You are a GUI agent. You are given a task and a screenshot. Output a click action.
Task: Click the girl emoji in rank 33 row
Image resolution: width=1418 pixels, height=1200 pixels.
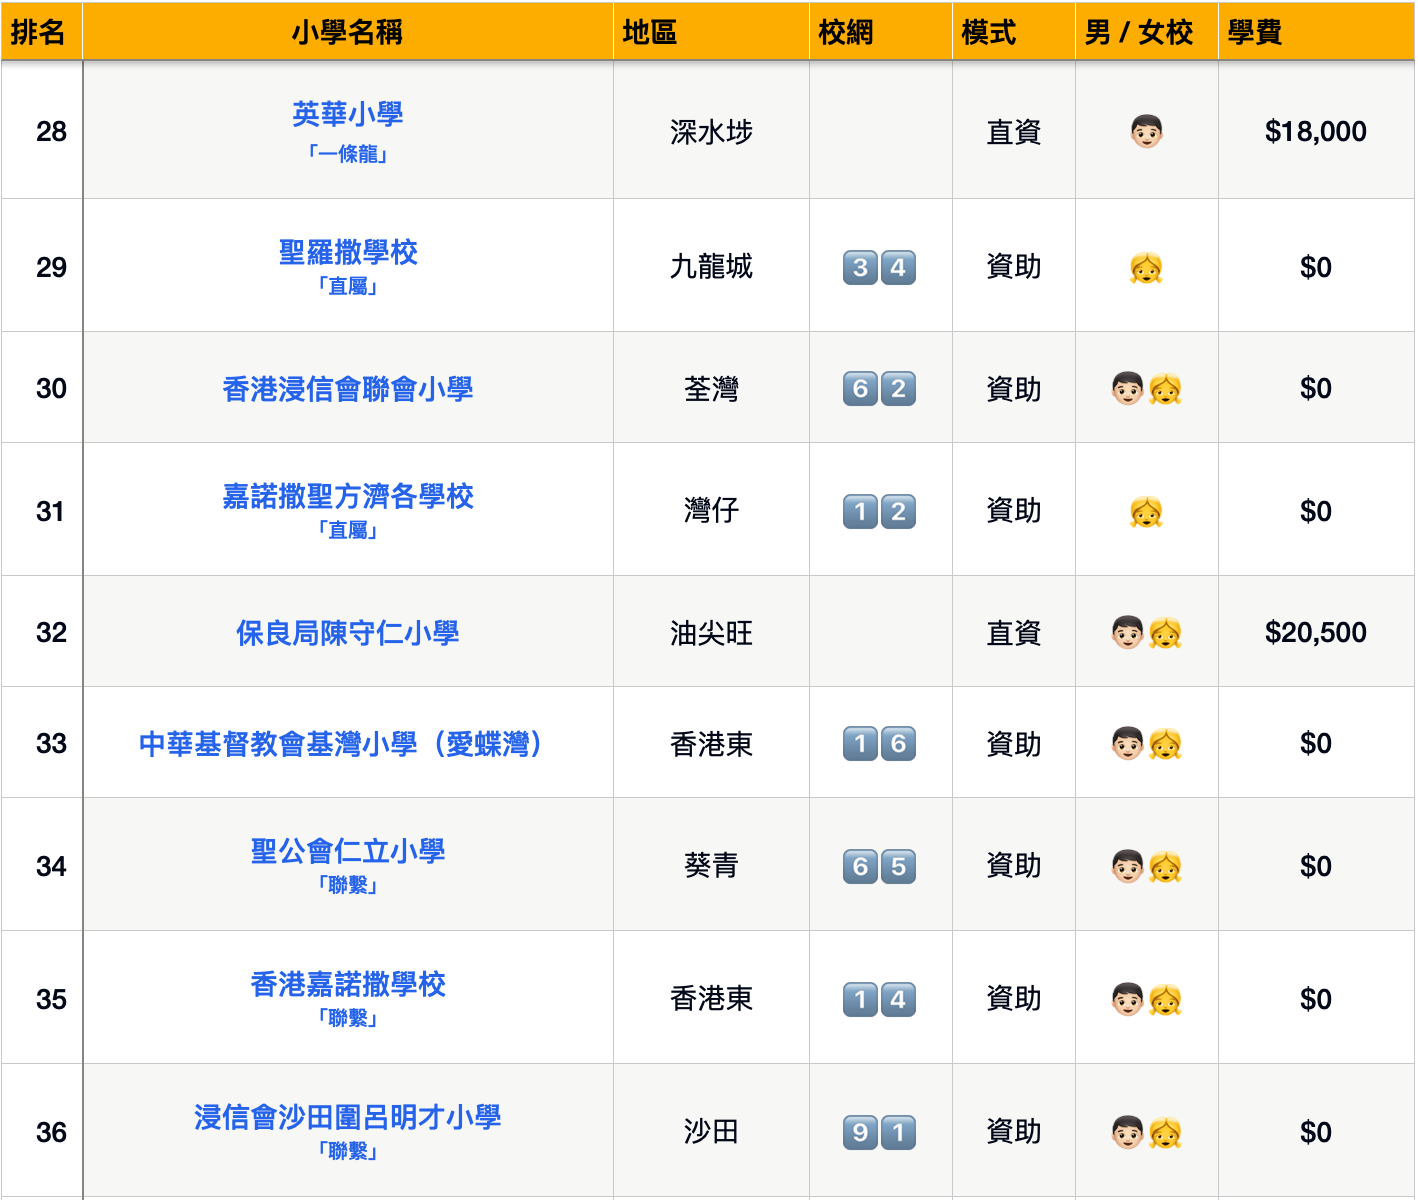coord(1165,744)
